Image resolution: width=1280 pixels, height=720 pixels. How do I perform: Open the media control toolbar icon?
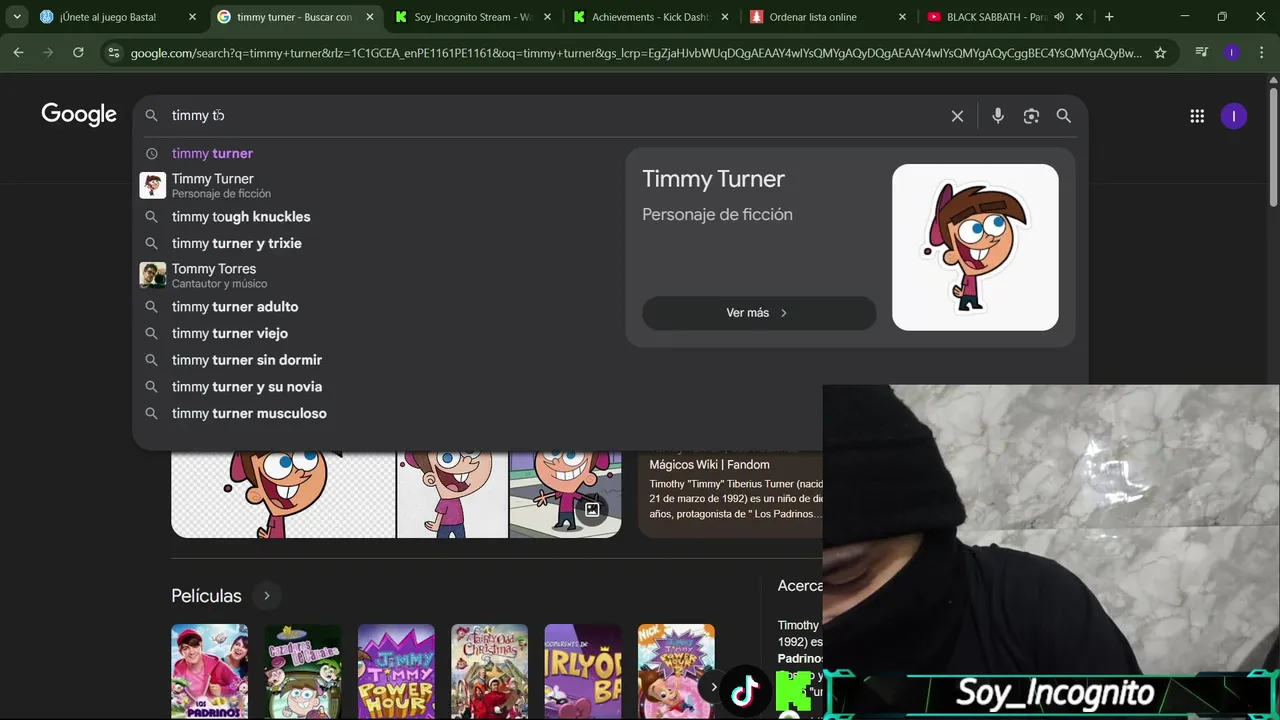[x=1202, y=53]
